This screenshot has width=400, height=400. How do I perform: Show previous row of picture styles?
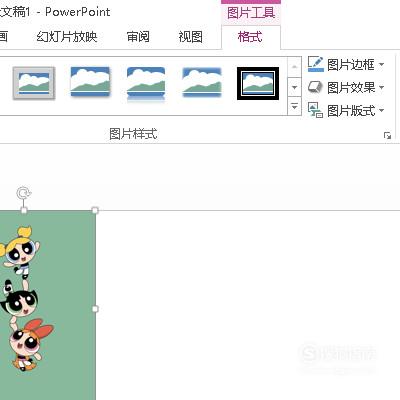point(294,67)
